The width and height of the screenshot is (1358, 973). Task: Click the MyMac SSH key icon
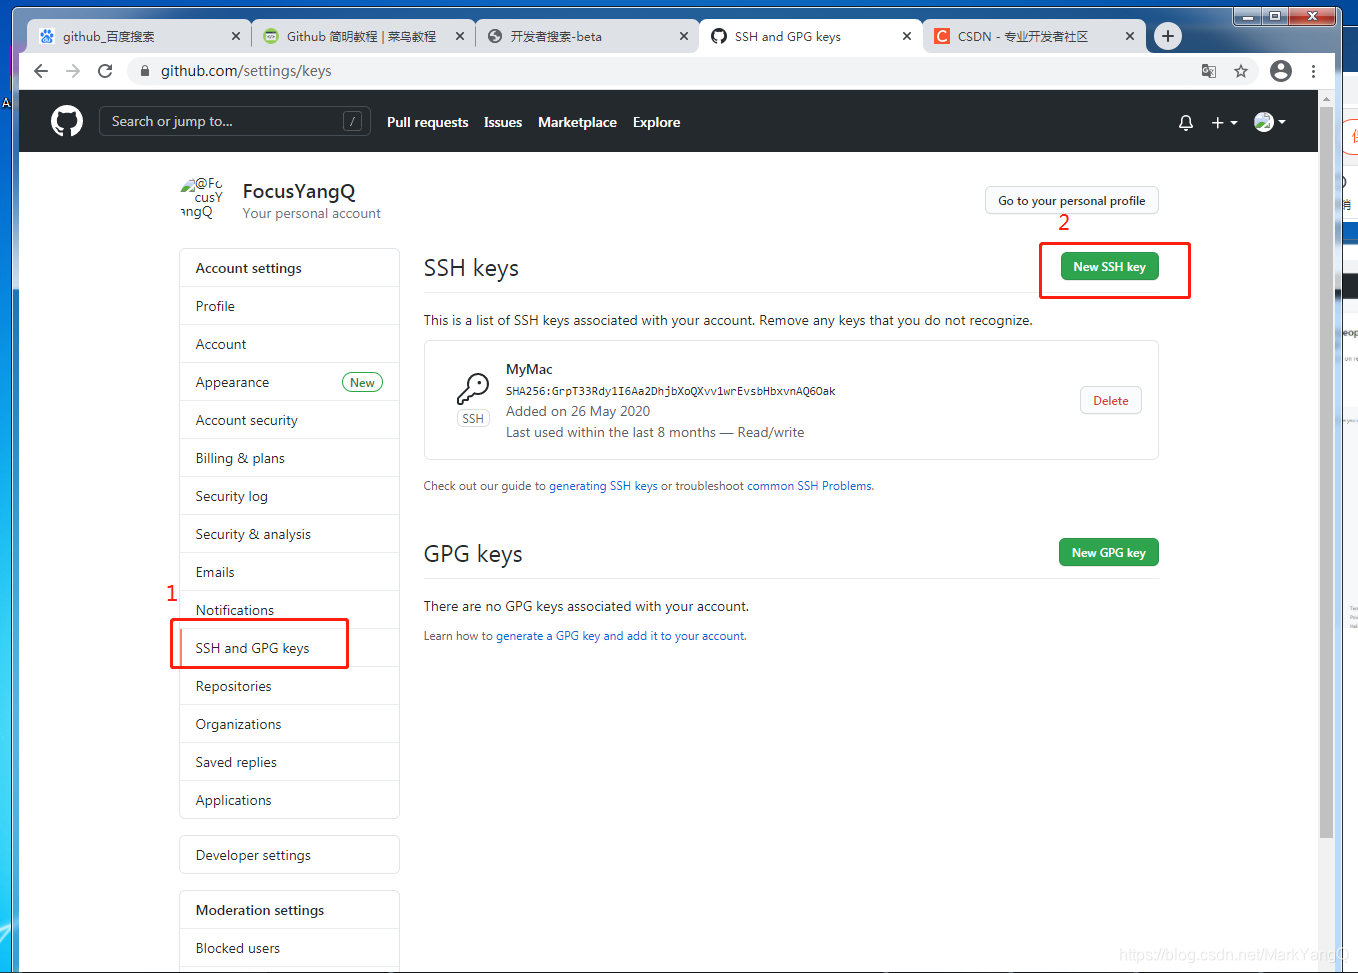click(473, 388)
